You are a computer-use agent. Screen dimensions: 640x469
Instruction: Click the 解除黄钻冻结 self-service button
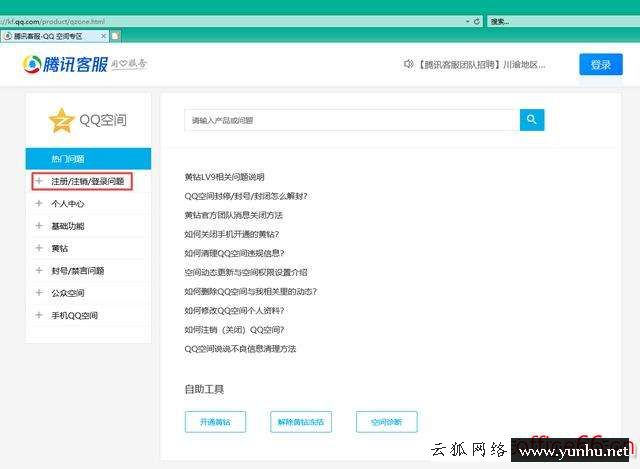coord(301,422)
